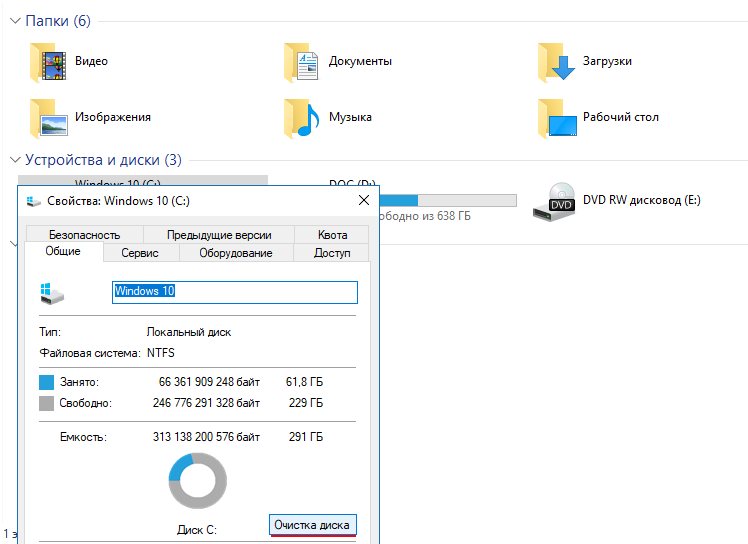Close the Свойства: Windows 10 (C:) dialog
The image size is (748, 544).
(x=364, y=200)
